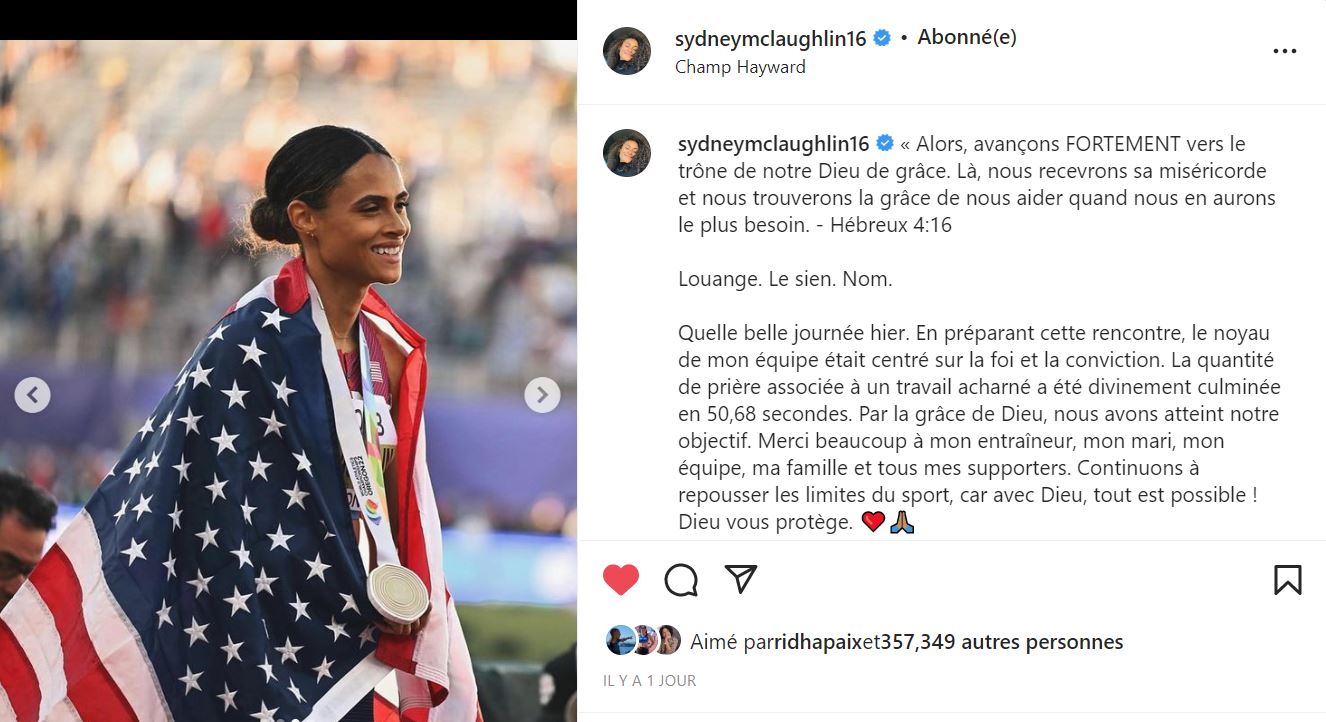Open sydneymclaughlin16 profile picture in header

point(627,51)
